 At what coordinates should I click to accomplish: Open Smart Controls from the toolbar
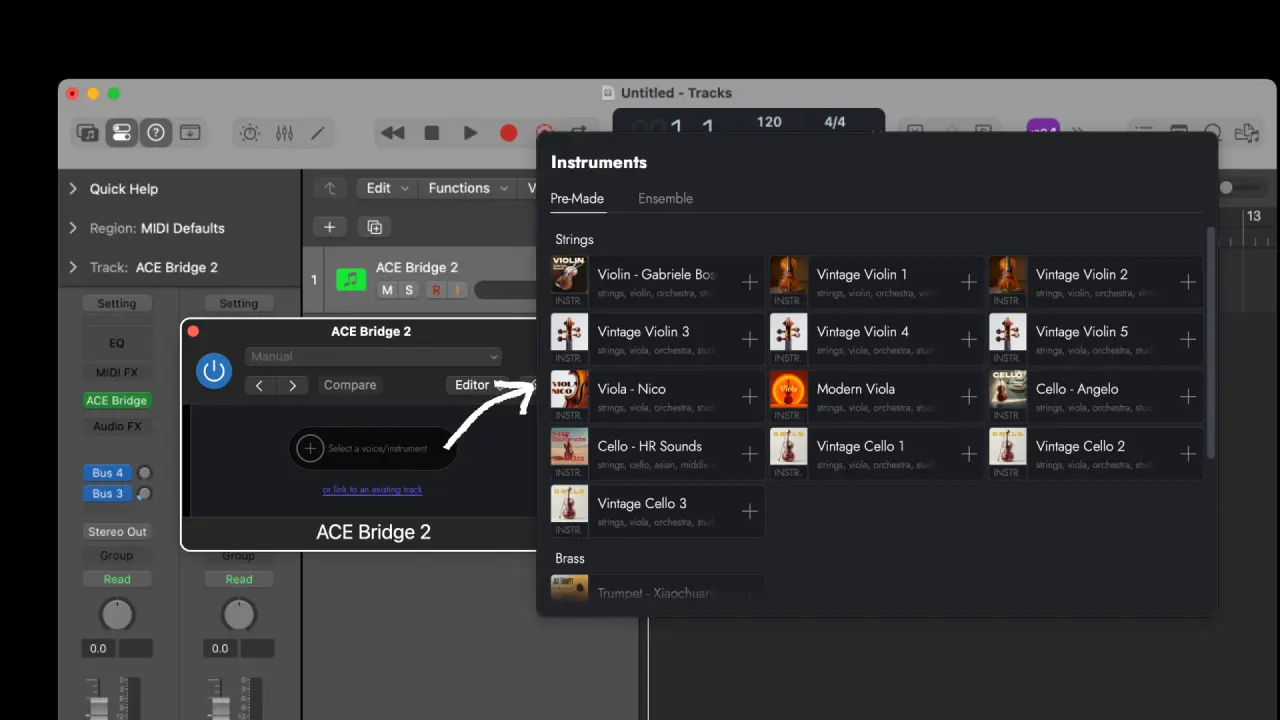click(x=250, y=133)
